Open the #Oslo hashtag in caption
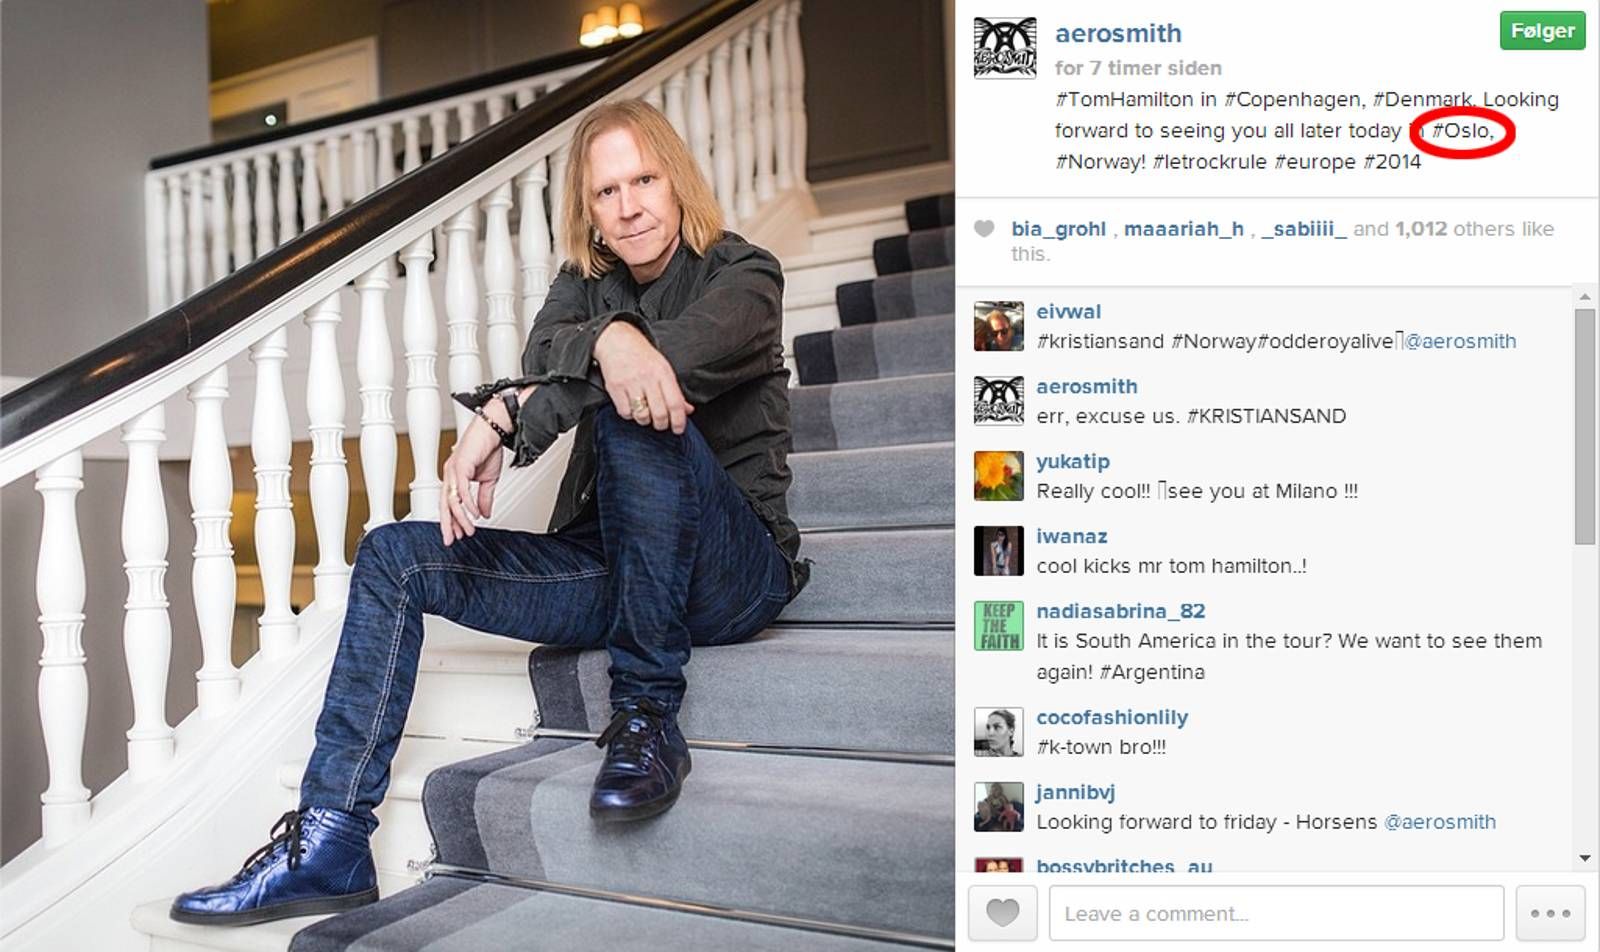This screenshot has height=952, width=1600. tap(1462, 130)
